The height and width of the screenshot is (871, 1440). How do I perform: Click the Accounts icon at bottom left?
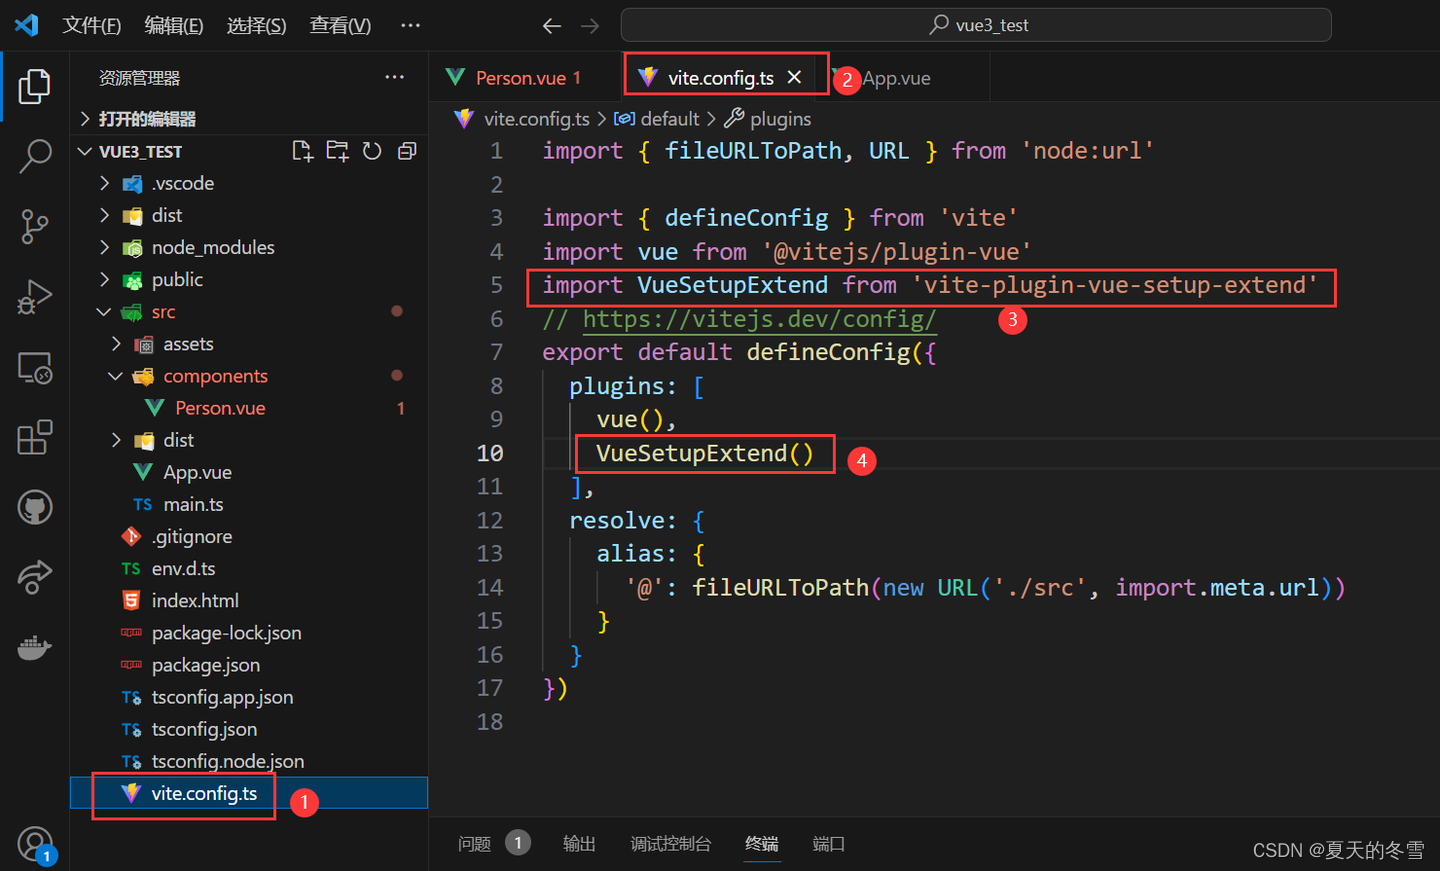[x=35, y=843]
